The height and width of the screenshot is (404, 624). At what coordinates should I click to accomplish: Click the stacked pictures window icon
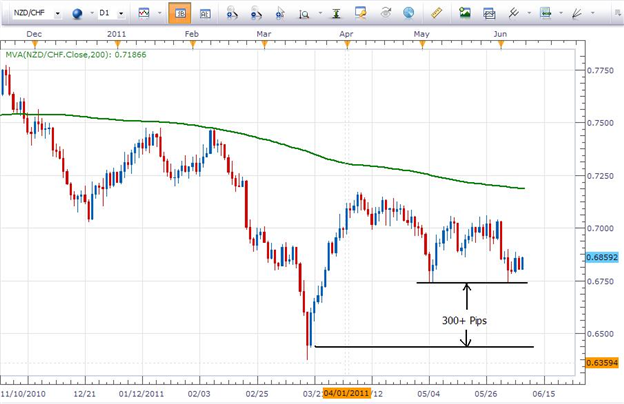489,14
